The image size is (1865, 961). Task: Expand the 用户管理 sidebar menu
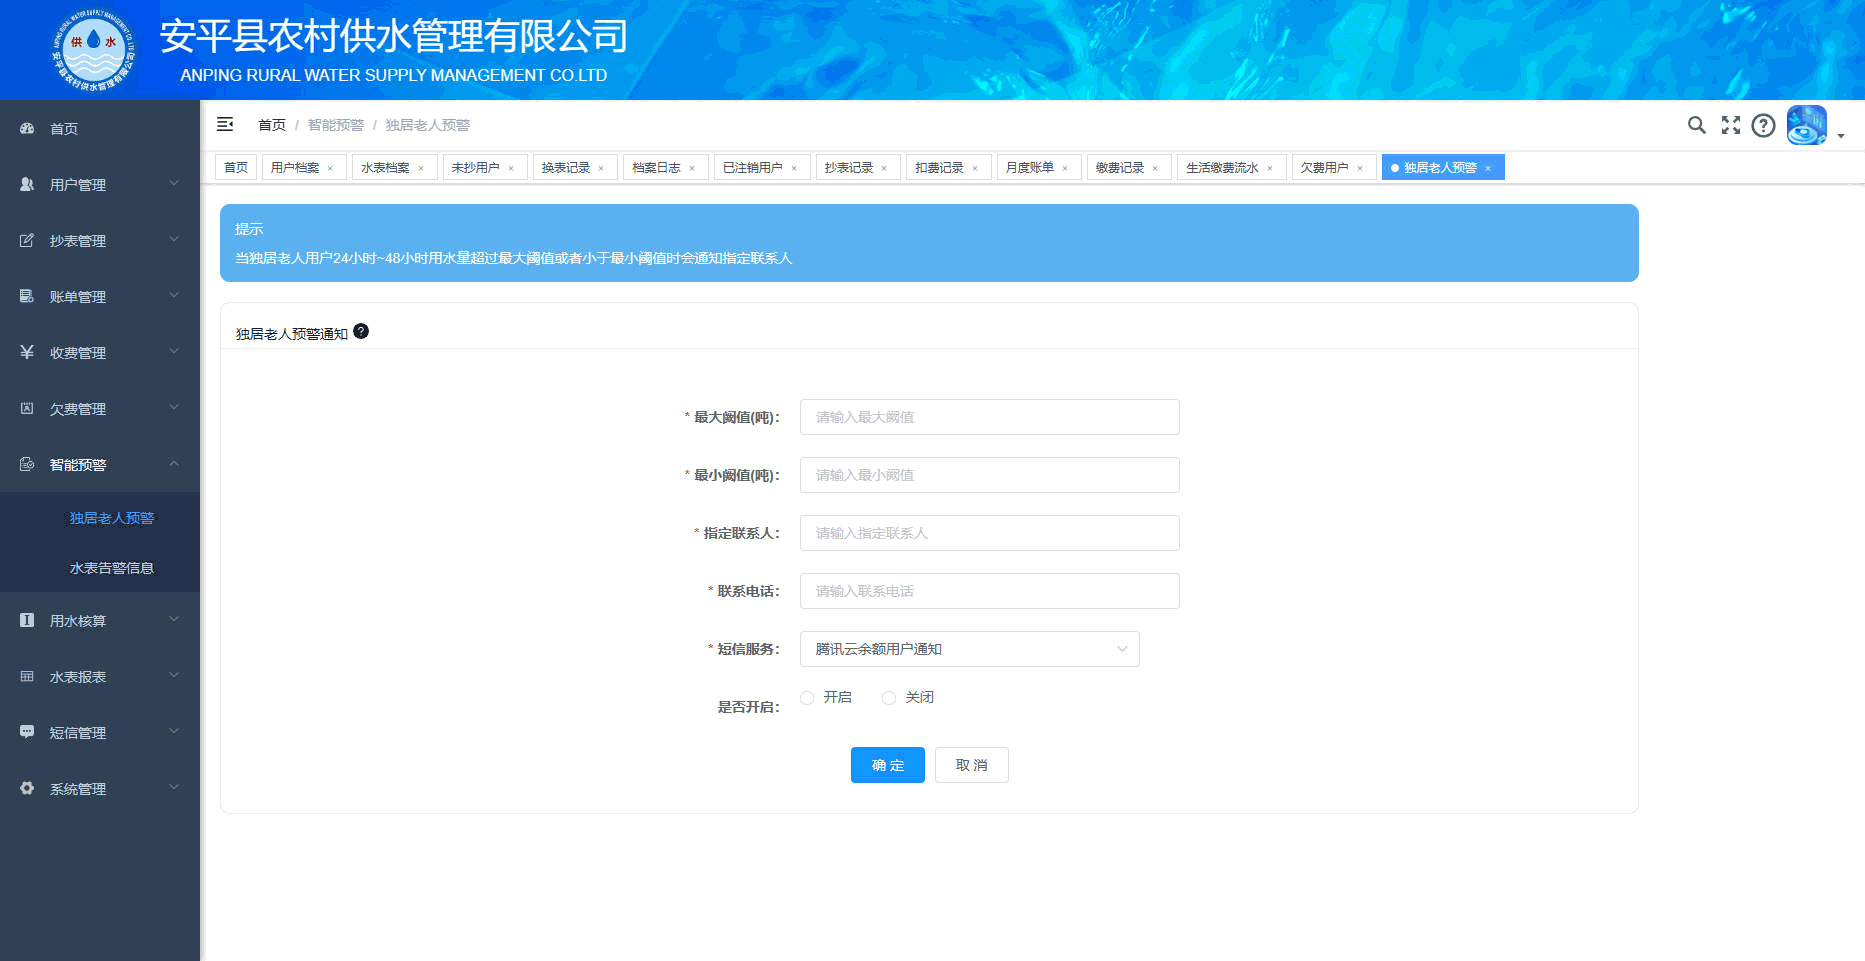pos(100,184)
